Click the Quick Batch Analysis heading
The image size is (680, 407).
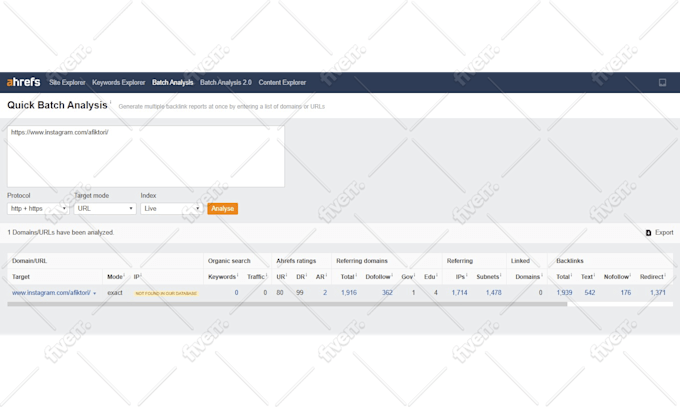pyautogui.click(x=57, y=105)
